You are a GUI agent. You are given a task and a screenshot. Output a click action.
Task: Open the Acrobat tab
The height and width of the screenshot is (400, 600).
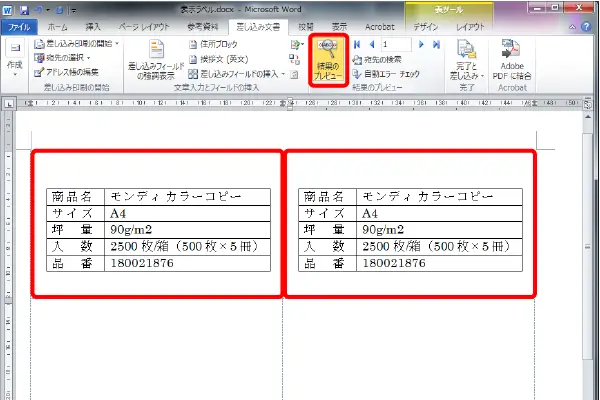(x=380, y=27)
